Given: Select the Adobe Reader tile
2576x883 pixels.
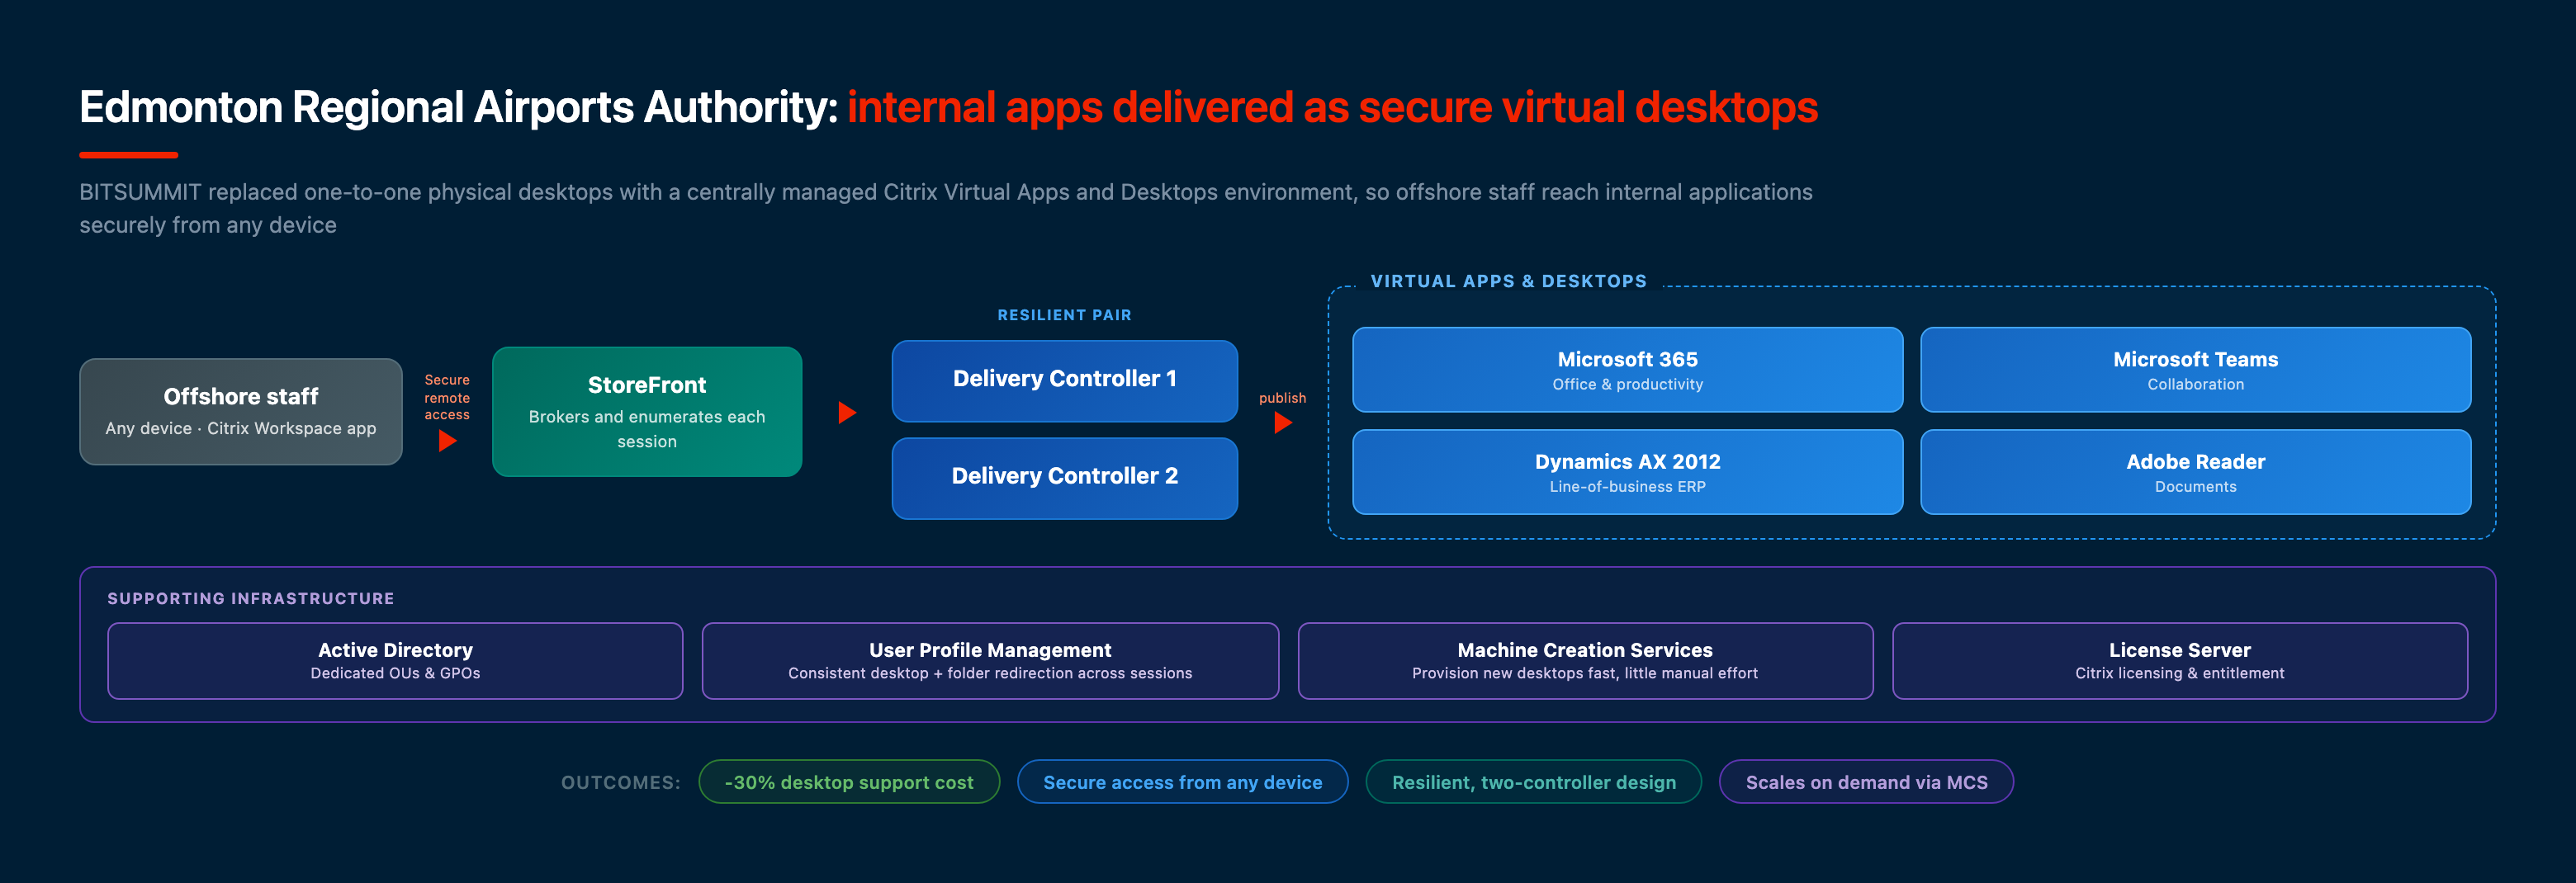Looking at the screenshot, I should (2195, 472).
